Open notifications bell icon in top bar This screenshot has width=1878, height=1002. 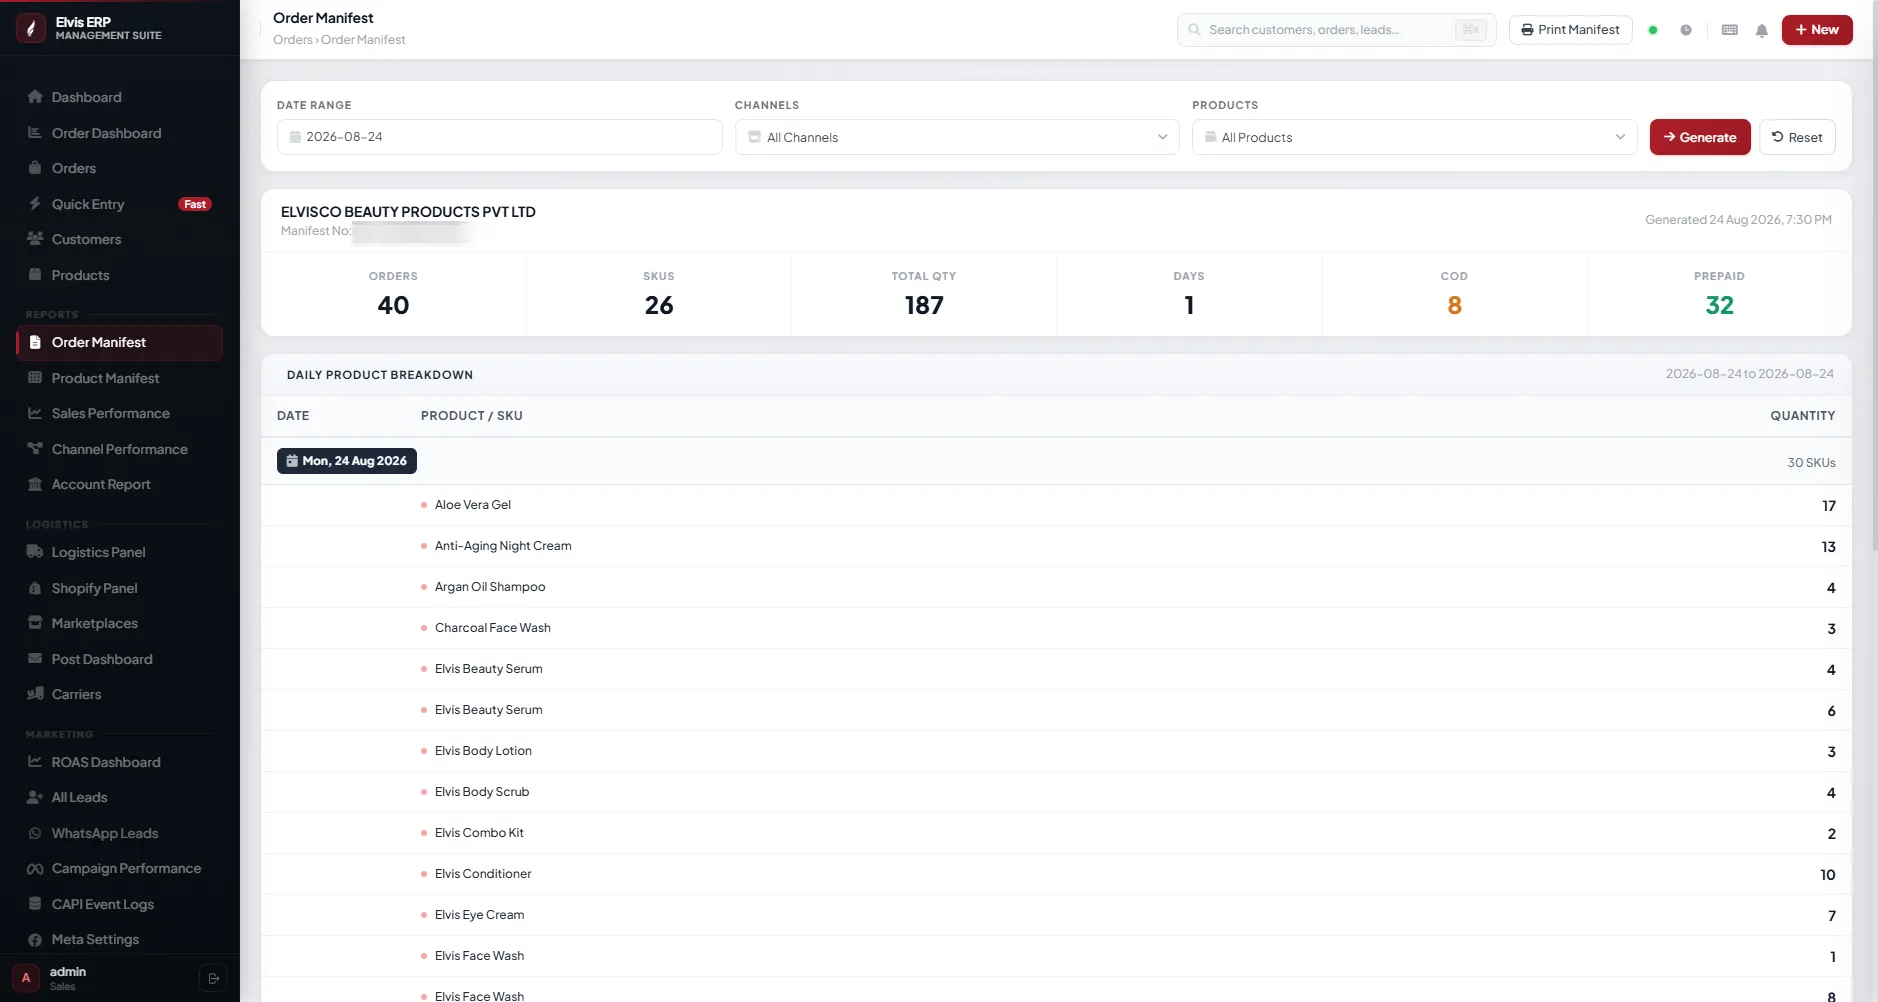(1762, 30)
